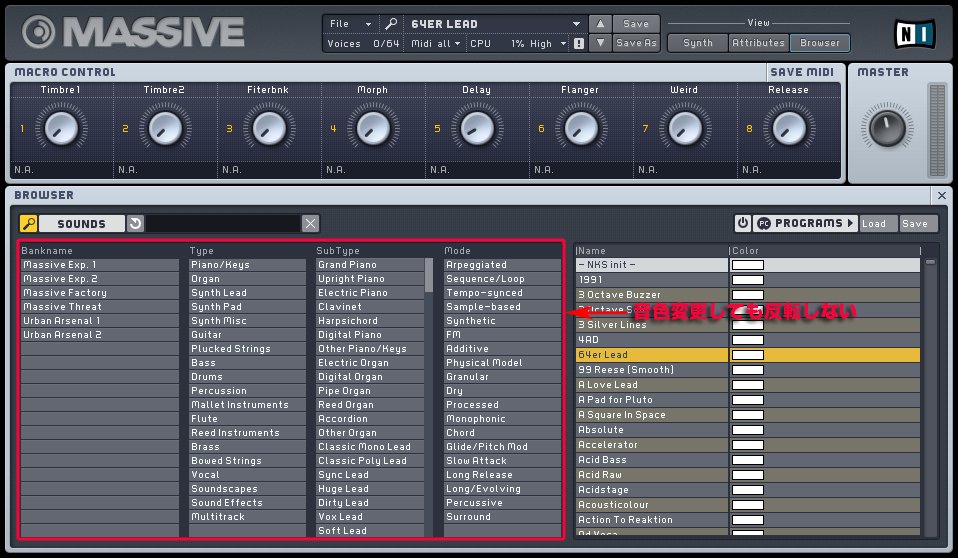Select the Dirty Lead subtype
This screenshot has width=958, height=558.
[x=370, y=503]
